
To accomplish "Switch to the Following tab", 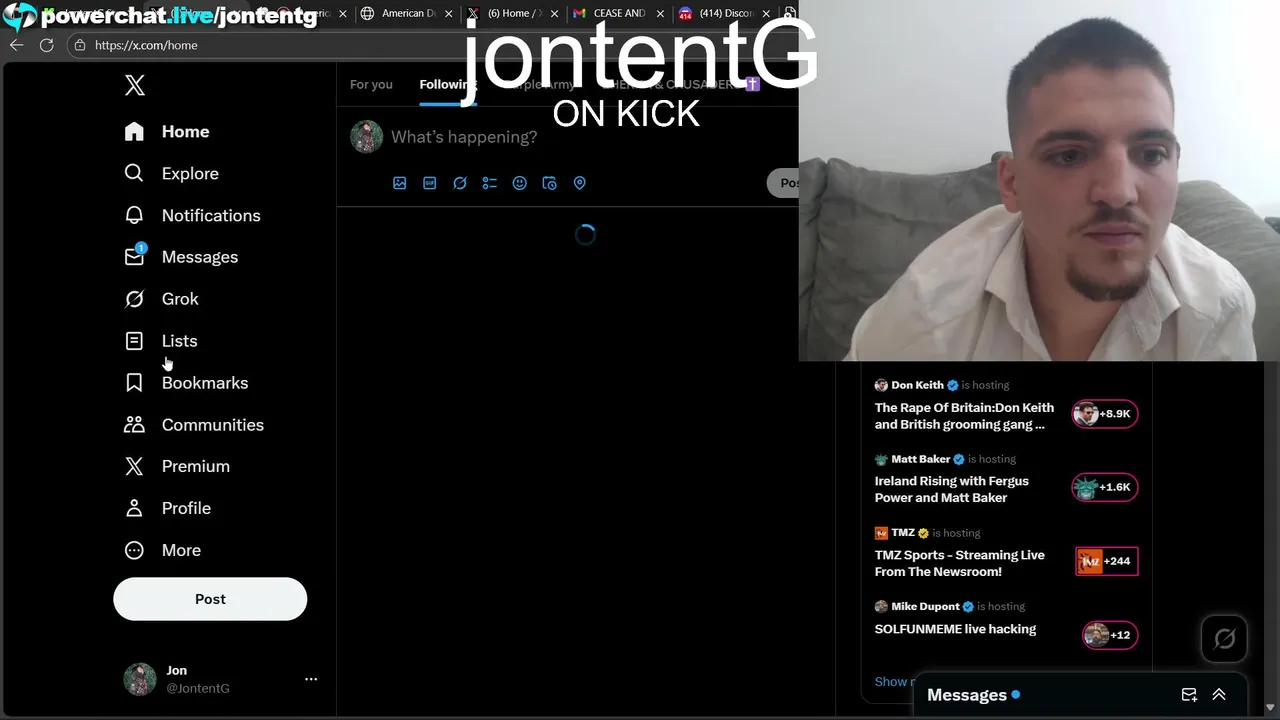I will 448,85.
